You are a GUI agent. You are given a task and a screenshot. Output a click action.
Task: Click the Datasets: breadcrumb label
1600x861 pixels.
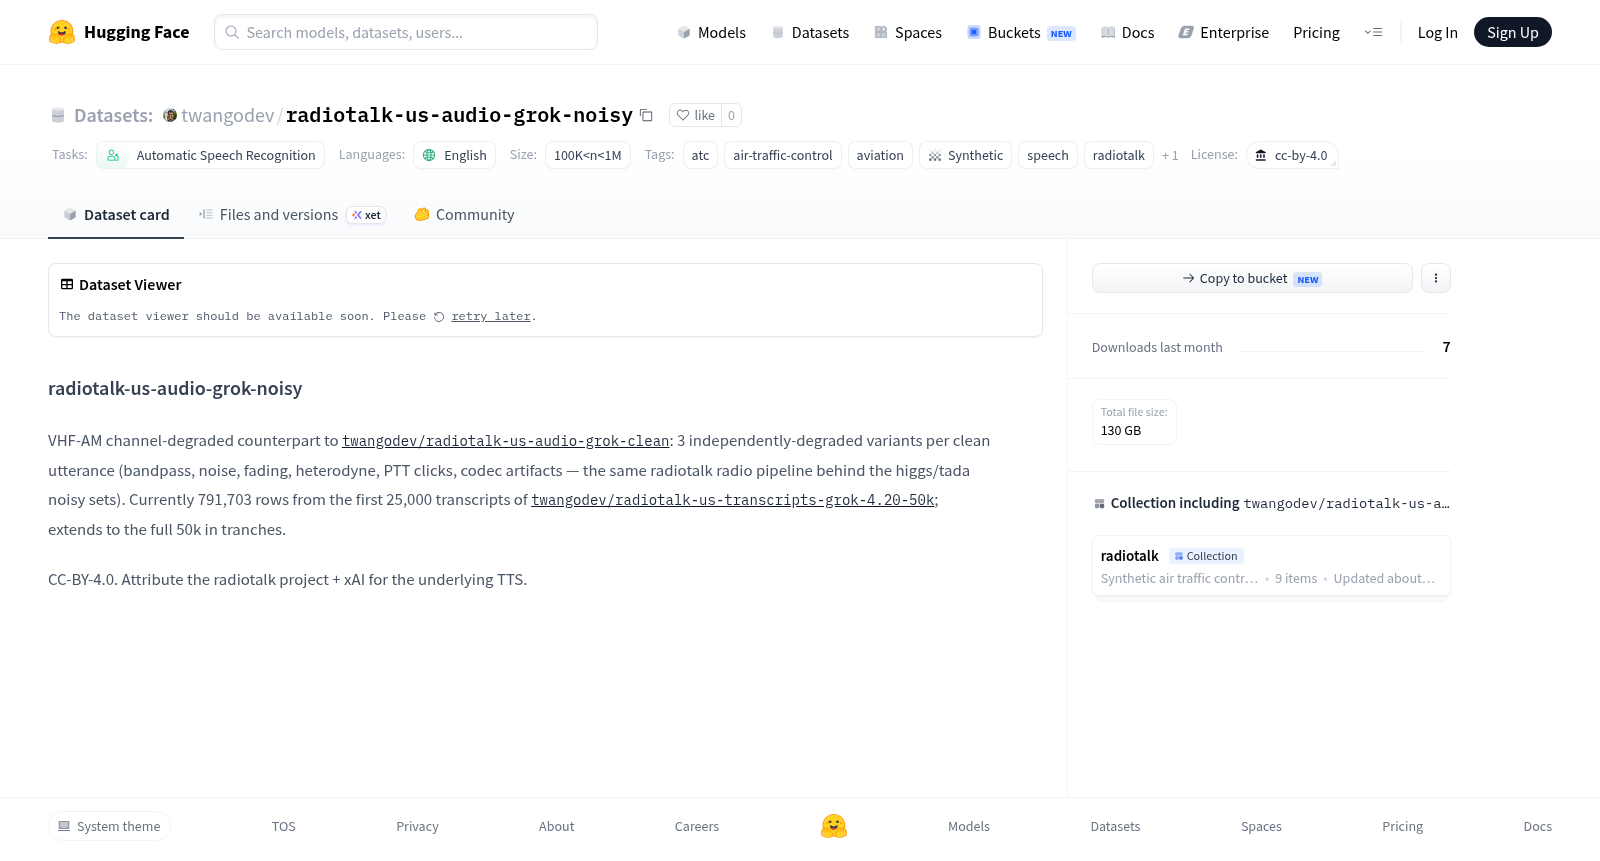(x=113, y=115)
